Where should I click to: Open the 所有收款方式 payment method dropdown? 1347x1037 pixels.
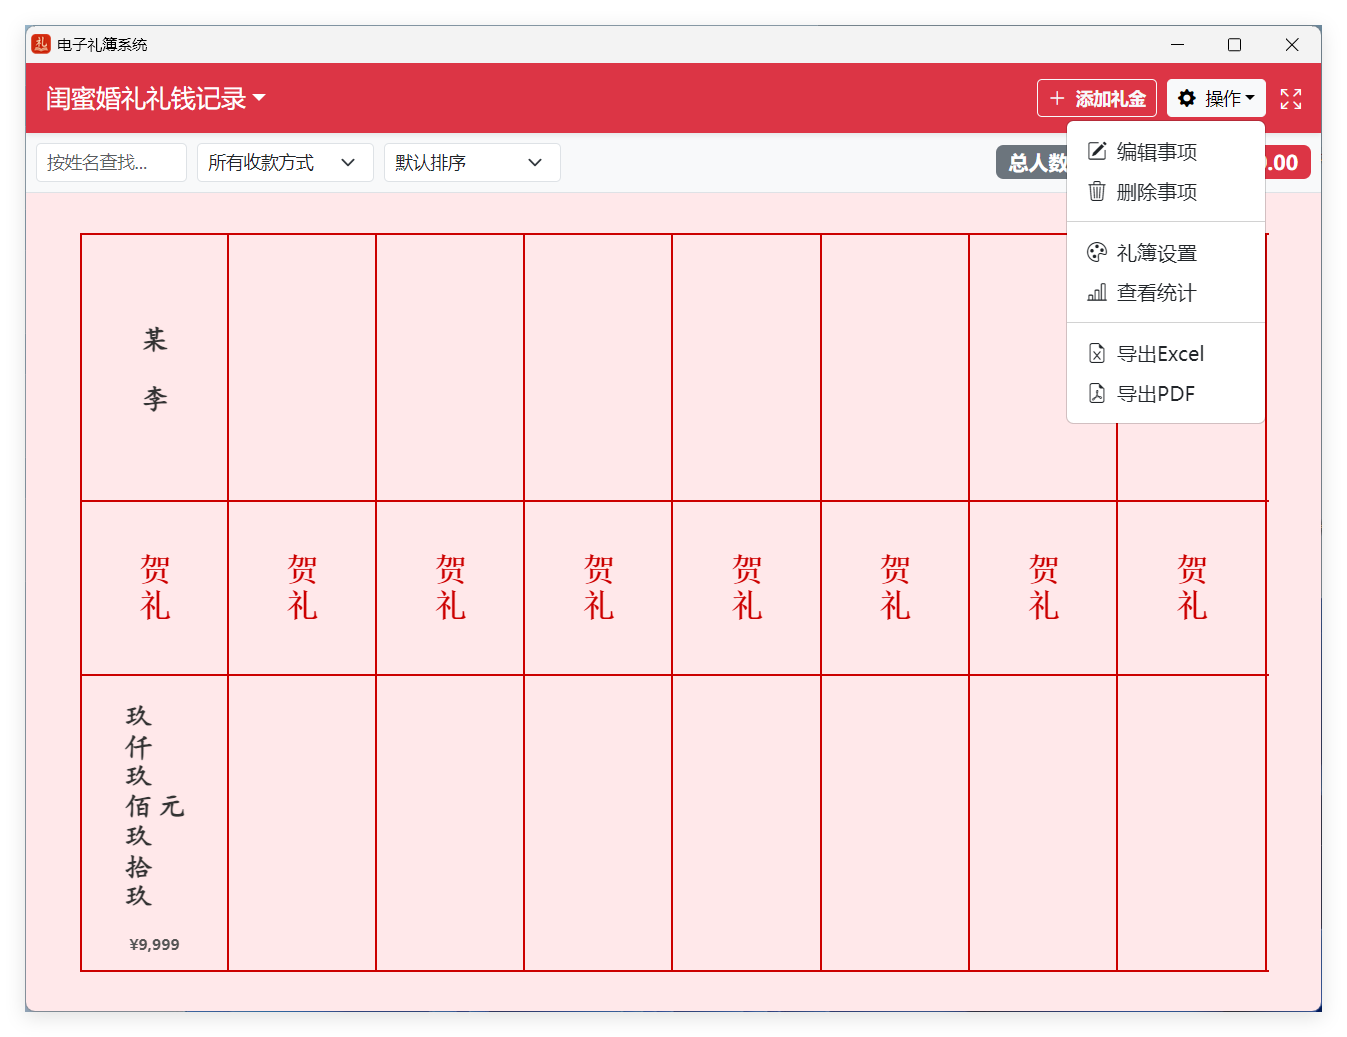point(284,162)
